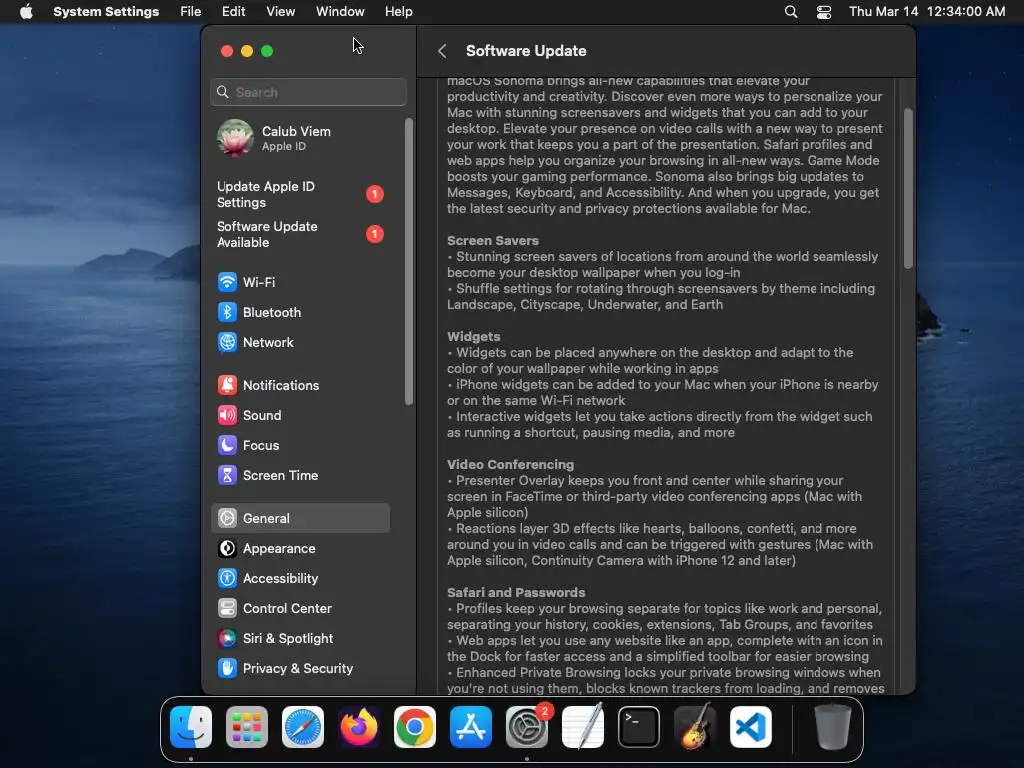Click the Safari and Passwords heading
This screenshot has width=1024, height=768.
(x=516, y=592)
